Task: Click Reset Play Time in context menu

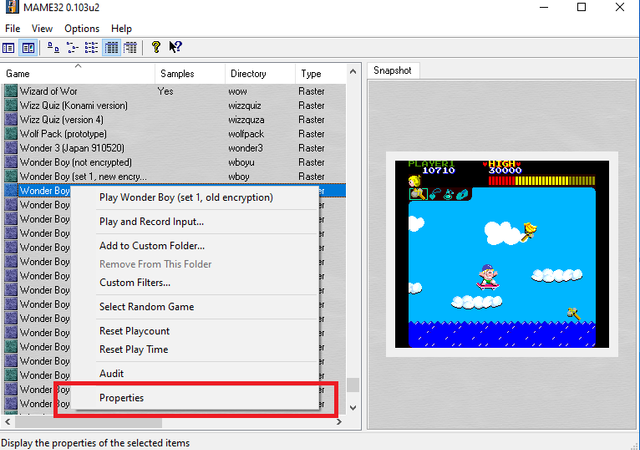Action: tap(195, 350)
